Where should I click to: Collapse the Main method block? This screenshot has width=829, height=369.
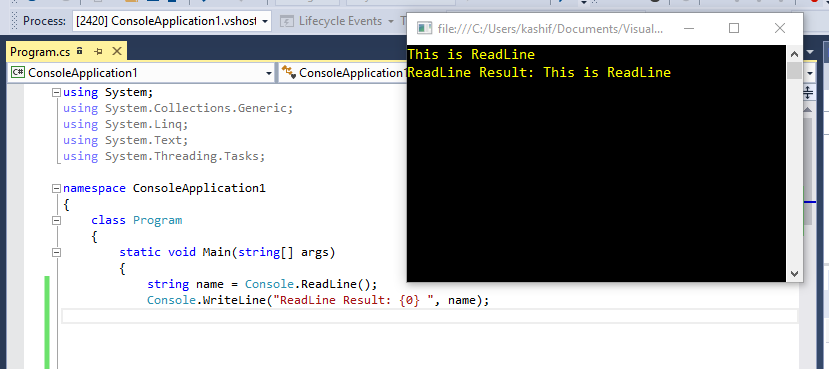pos(56,252)
